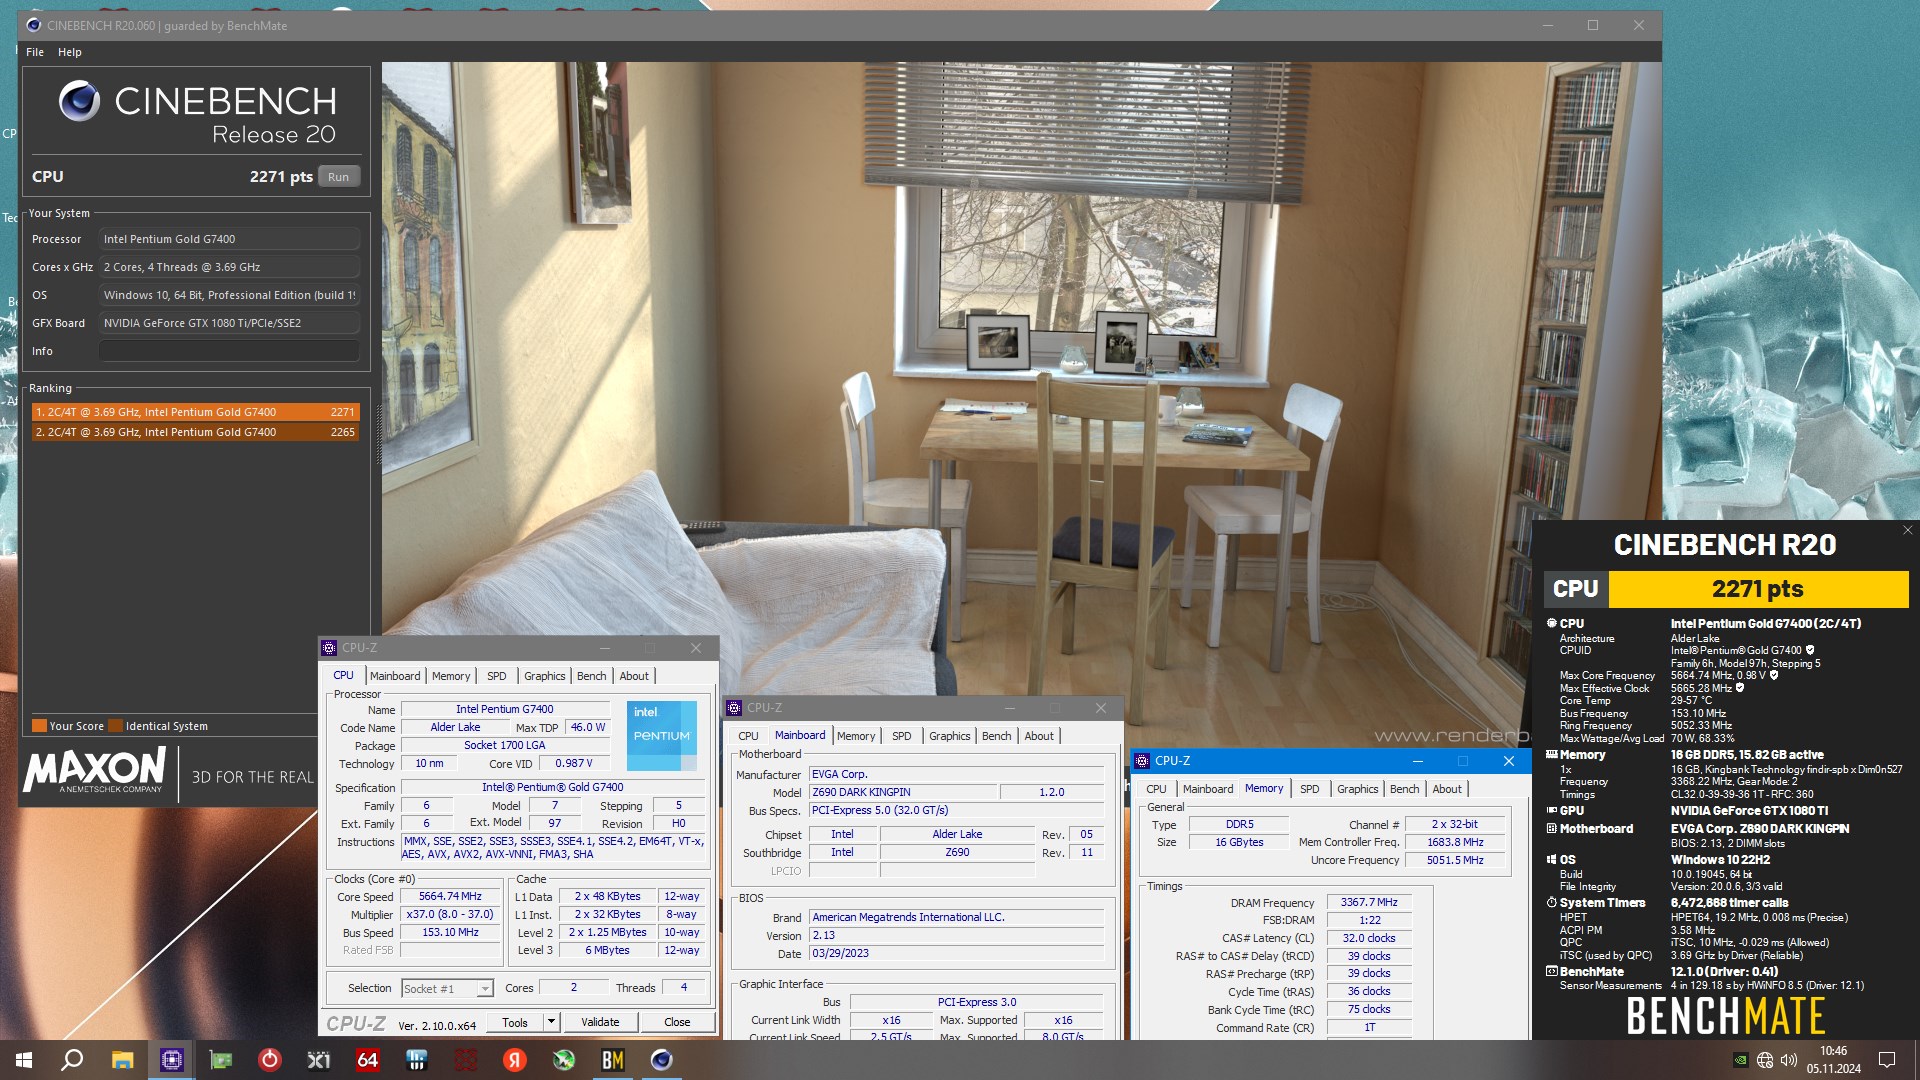Open Bench tab in left CPU-Z window

tap(592, 676)
